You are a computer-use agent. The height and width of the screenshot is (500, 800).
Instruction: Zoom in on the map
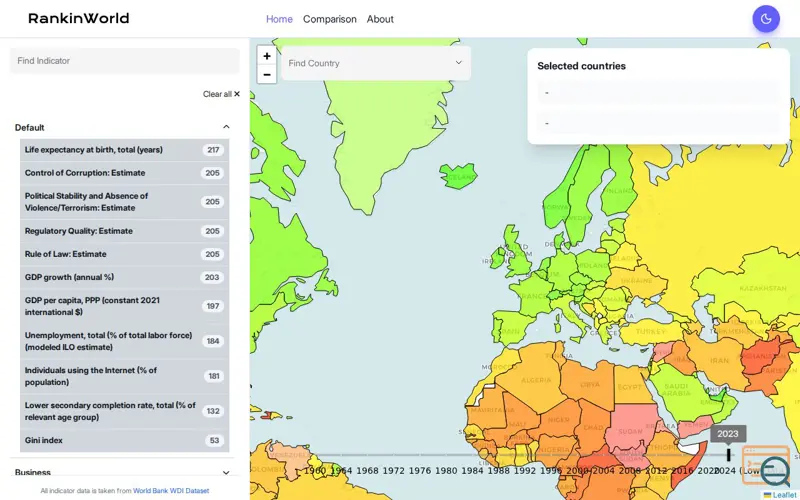266,56
